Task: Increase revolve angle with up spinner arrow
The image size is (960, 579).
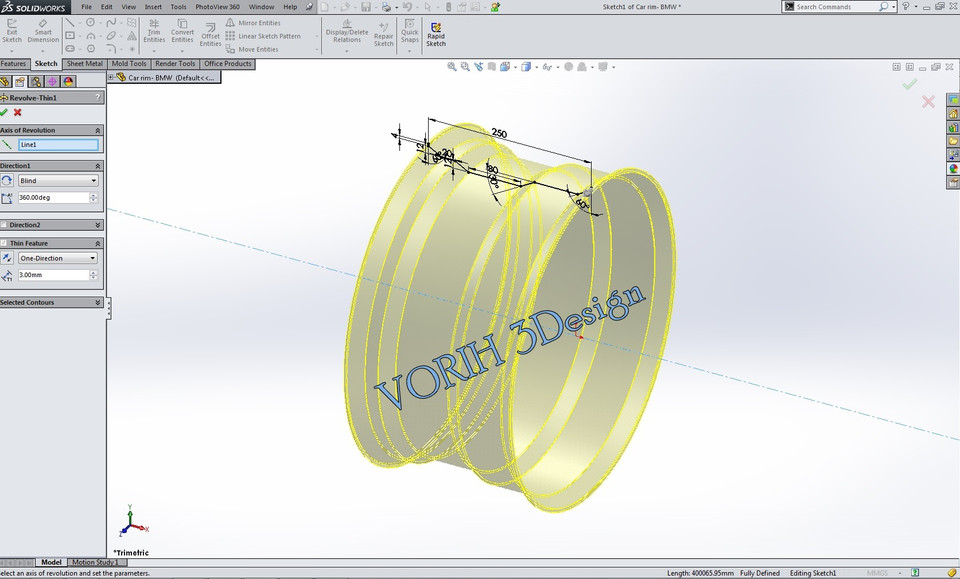Action: pos(94,193)
